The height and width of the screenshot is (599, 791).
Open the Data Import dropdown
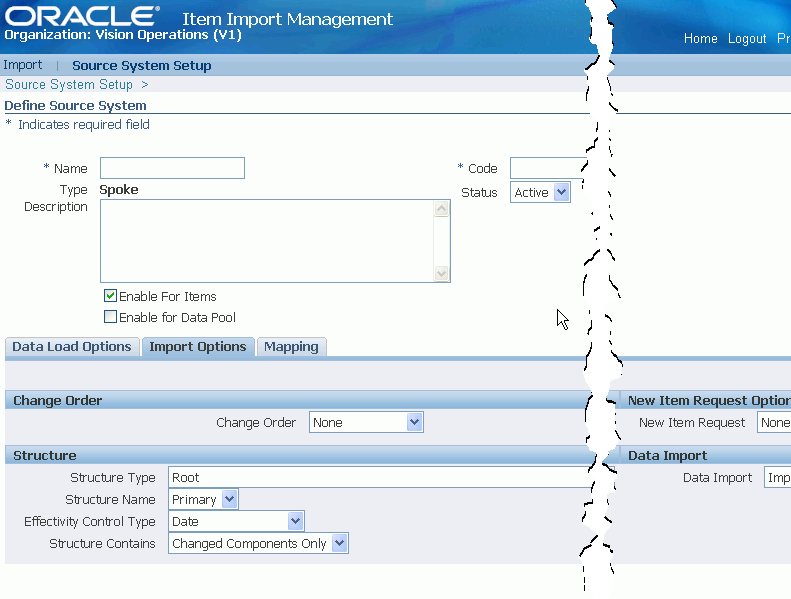click(x=777, y=477)
